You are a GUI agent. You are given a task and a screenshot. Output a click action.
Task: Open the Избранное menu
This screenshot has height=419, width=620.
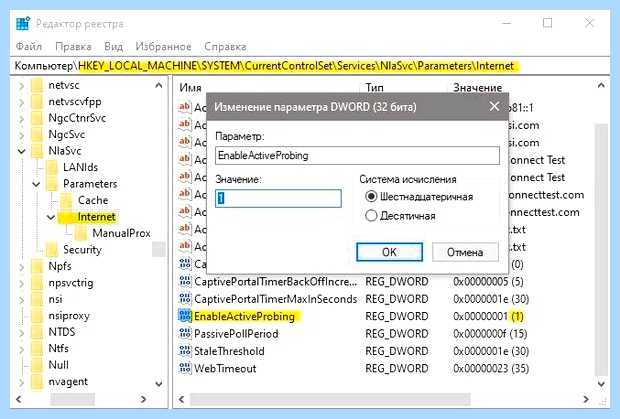pyautogui.click(x=163, y=46)
